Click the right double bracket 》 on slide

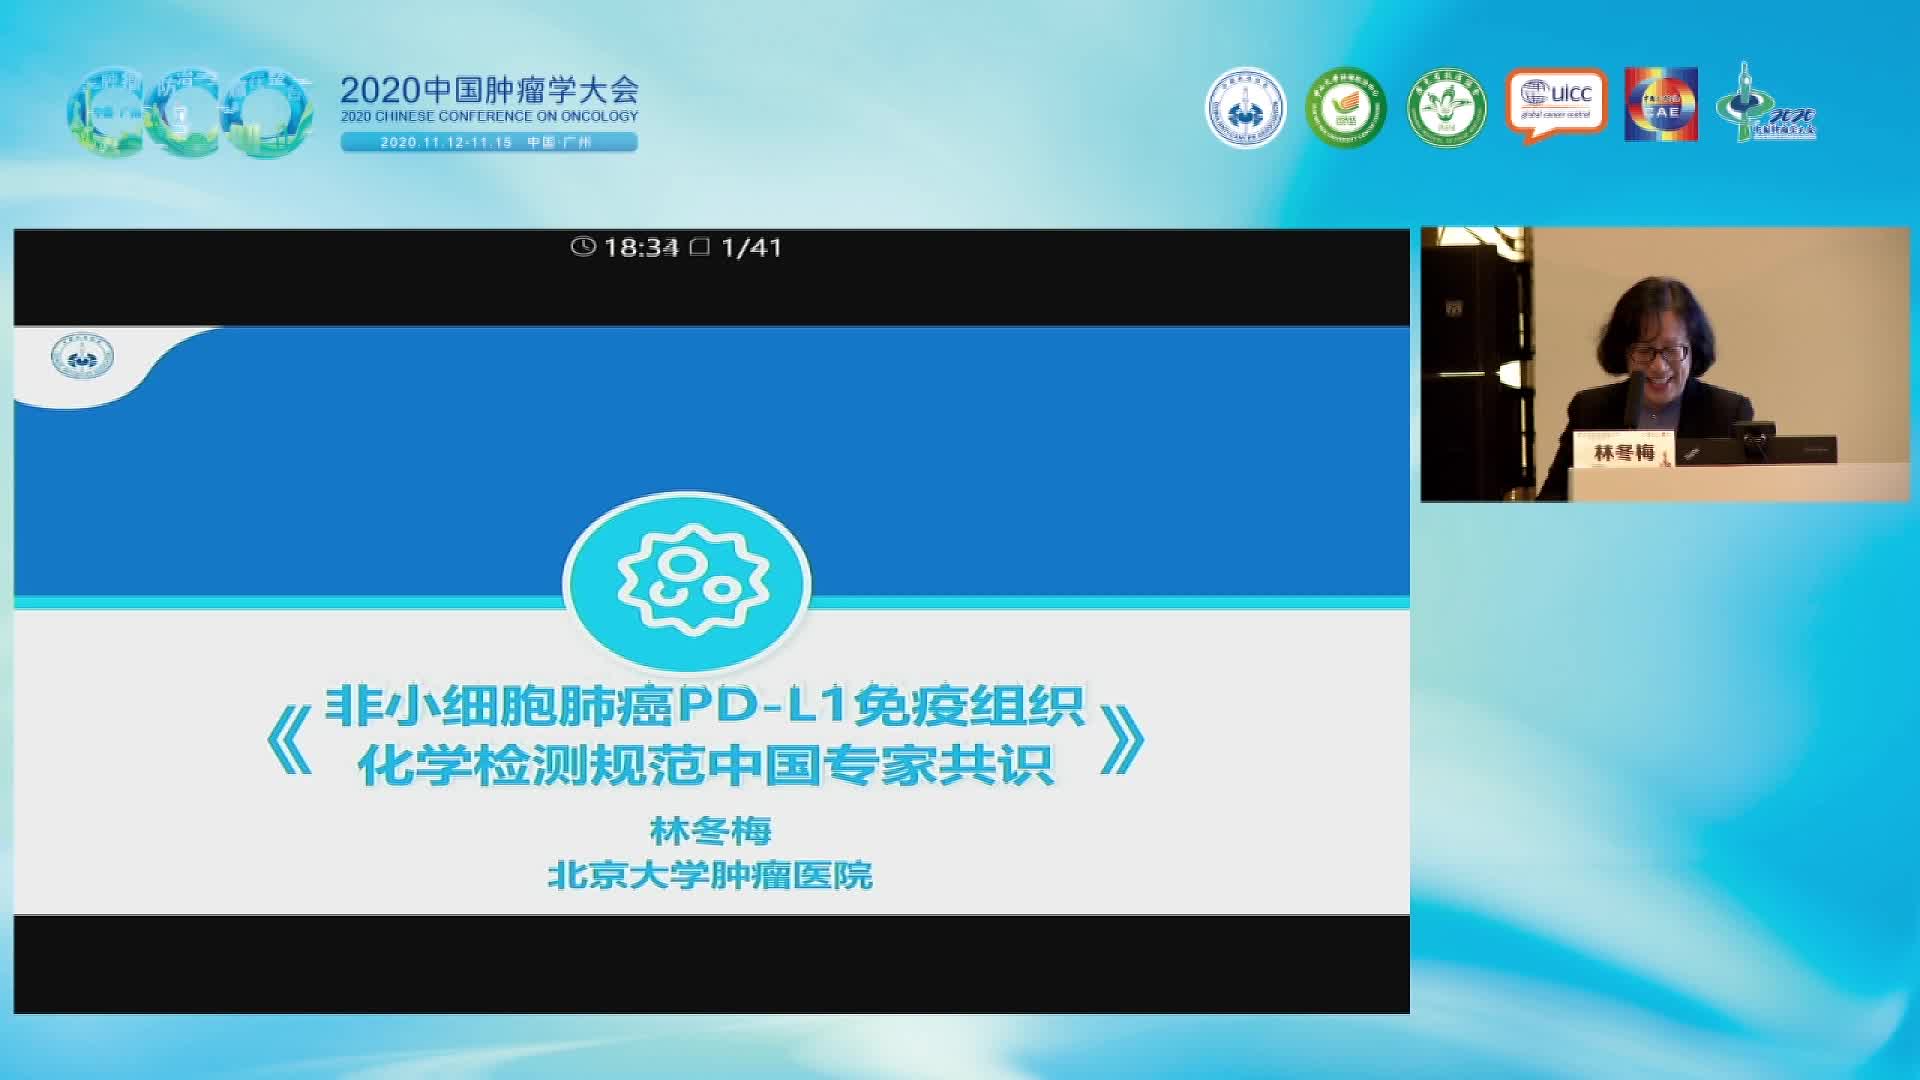(1121, 740)
